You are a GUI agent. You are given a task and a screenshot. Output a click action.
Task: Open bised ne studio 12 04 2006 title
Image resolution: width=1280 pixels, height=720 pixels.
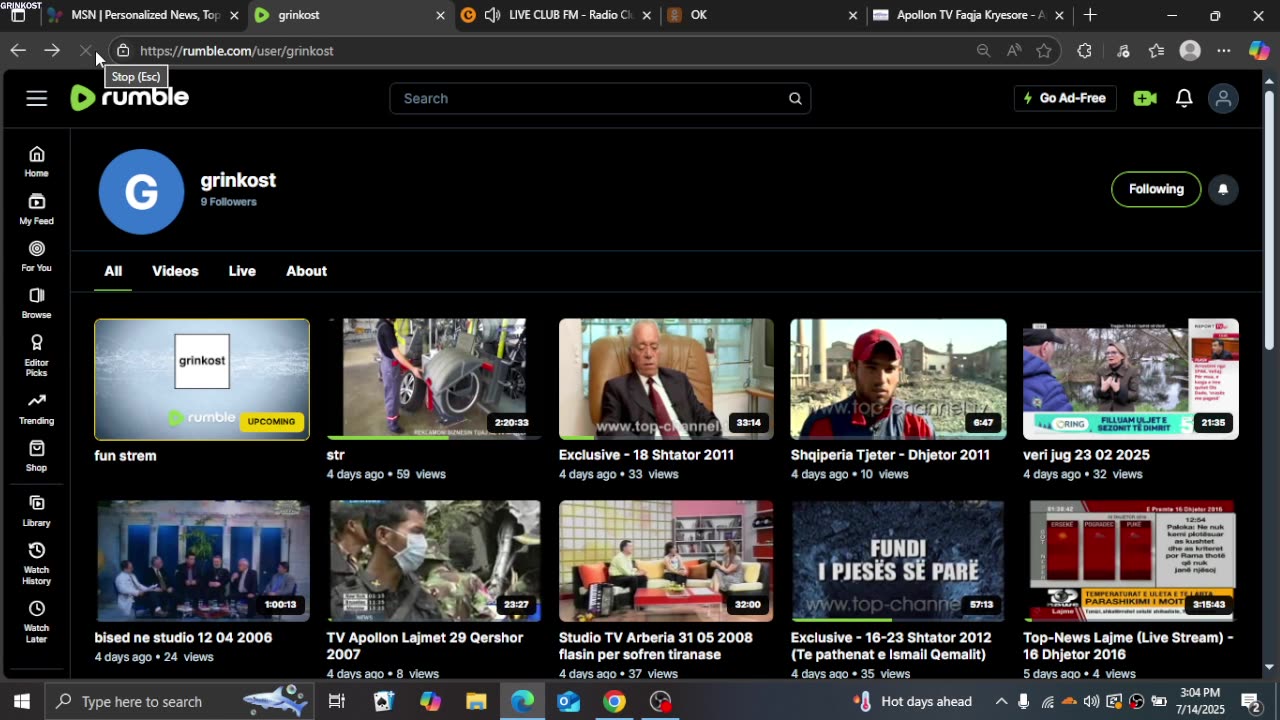tap(183, 637)
